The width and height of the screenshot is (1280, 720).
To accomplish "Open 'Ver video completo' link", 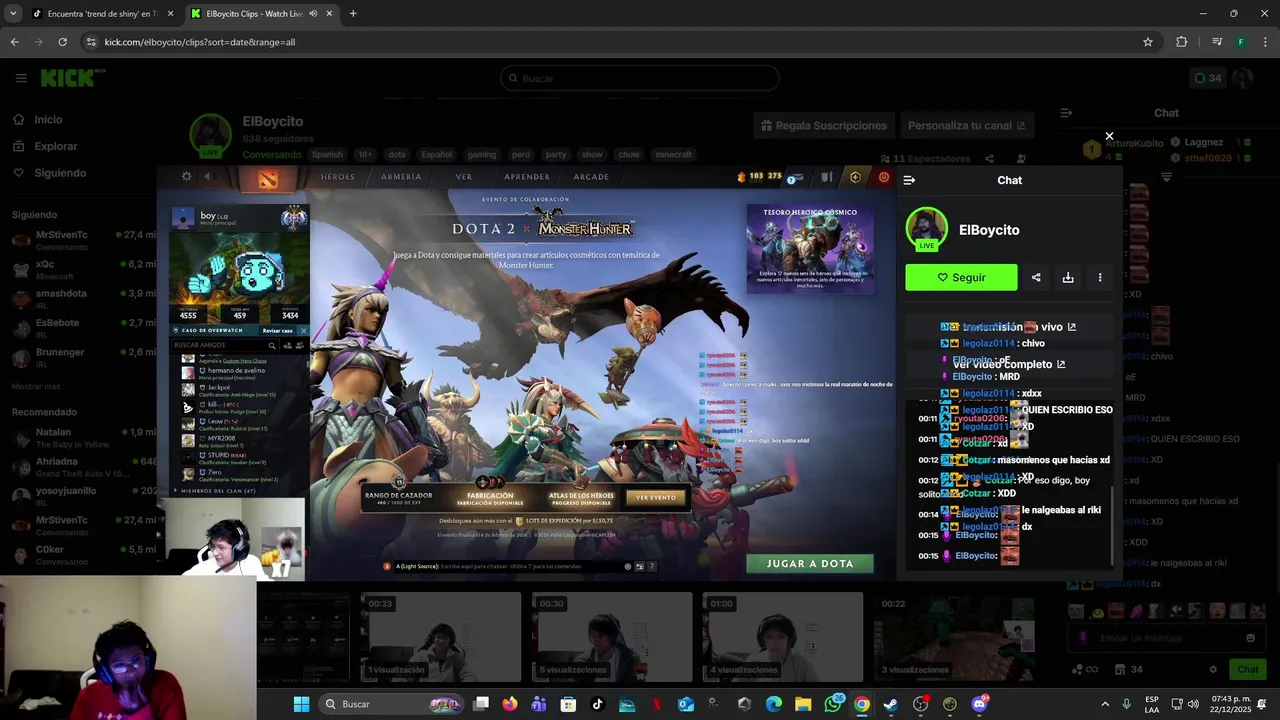I will pos(1009,364).
